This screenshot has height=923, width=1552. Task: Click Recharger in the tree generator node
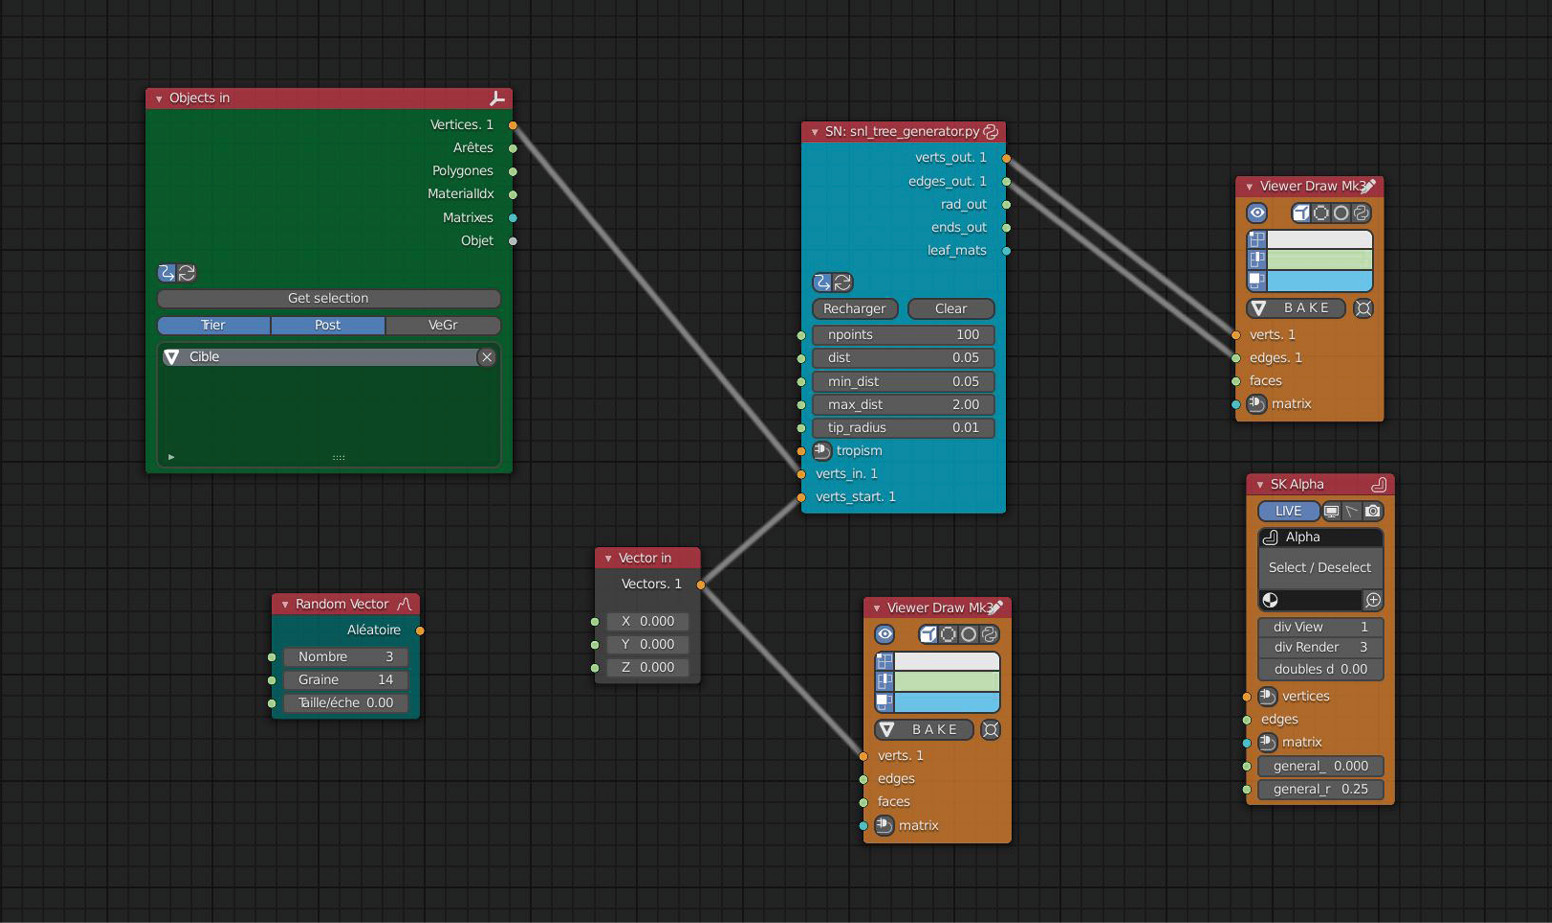click(854, 308)
